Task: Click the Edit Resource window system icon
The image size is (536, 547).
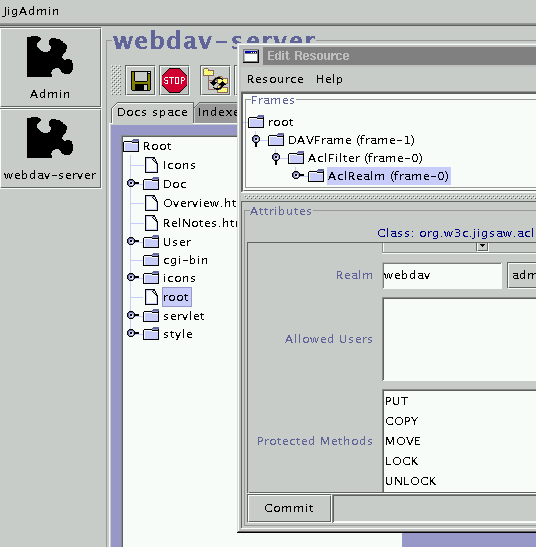Action: click(x=251, y=56)
